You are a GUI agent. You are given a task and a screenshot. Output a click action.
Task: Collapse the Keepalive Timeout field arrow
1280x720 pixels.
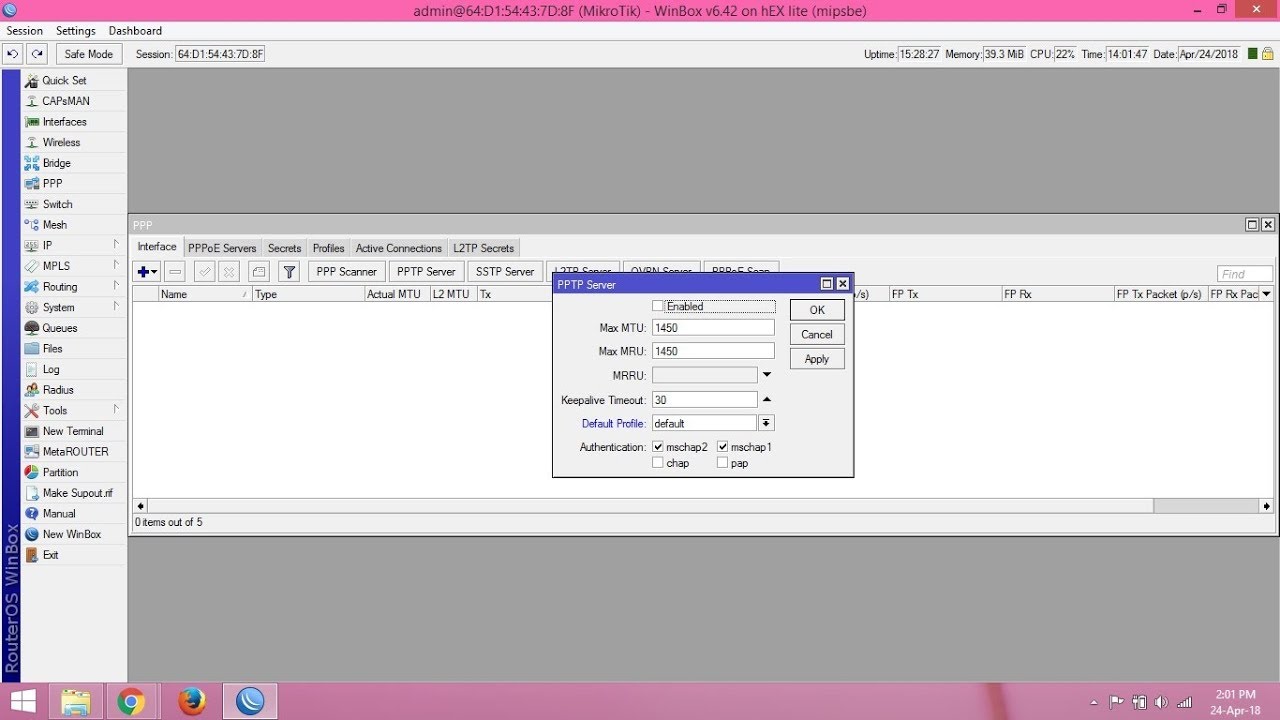pyautogui.click(x=767, y=399)
